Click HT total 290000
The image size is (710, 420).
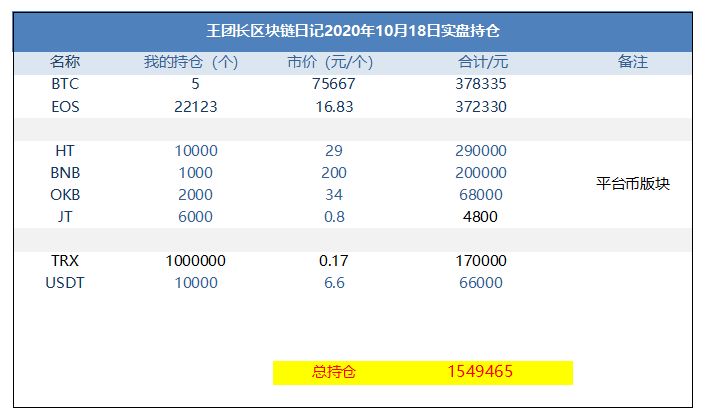point(481,151)
